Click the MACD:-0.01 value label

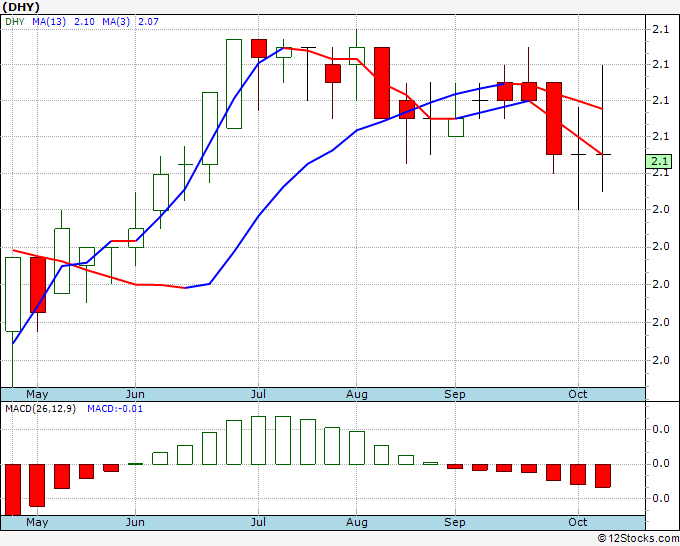pyautogui.click(x=115, y=409)
